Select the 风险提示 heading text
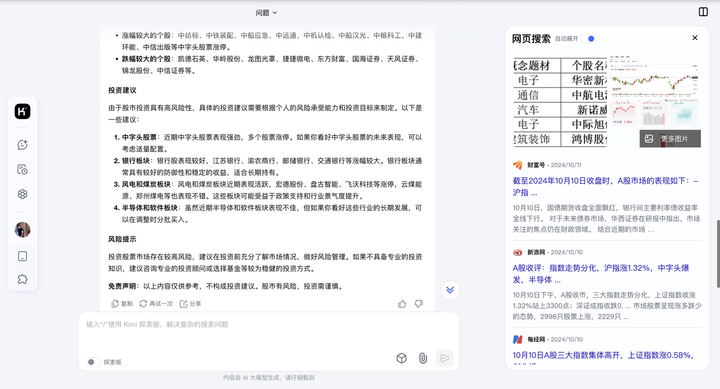720x389 pixels. [122, 239]
